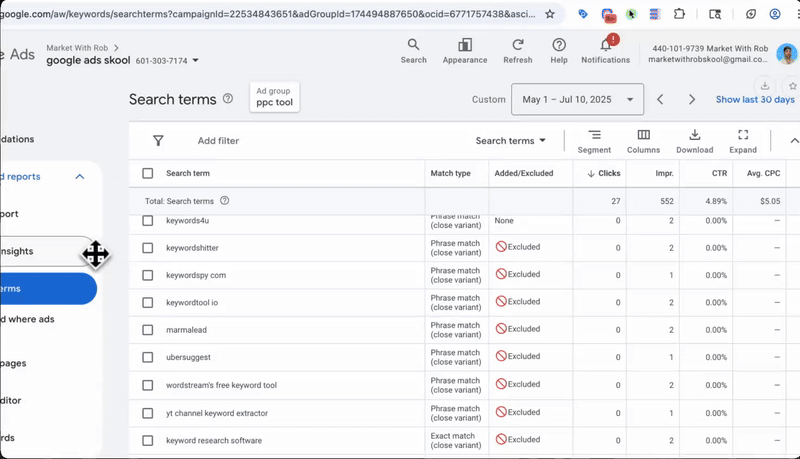Check the marmalead row

point(147,330)
